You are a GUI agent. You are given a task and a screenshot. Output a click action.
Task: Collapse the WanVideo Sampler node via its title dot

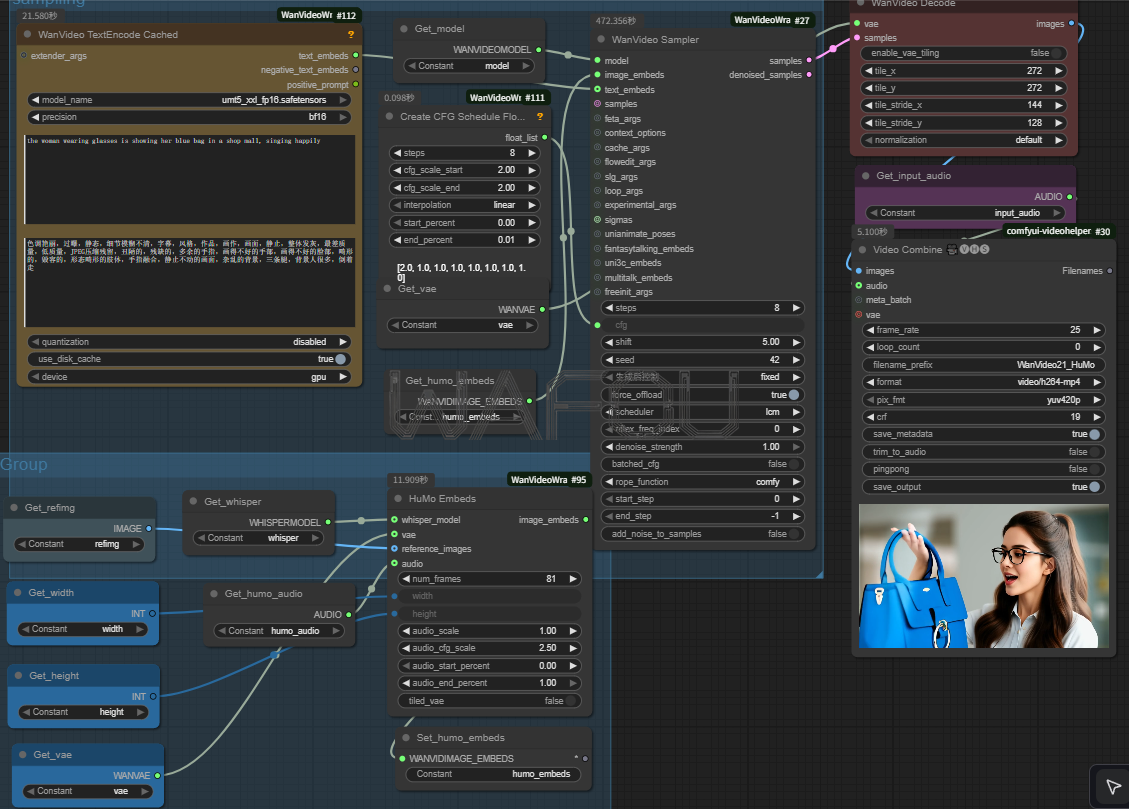point(600,40)
